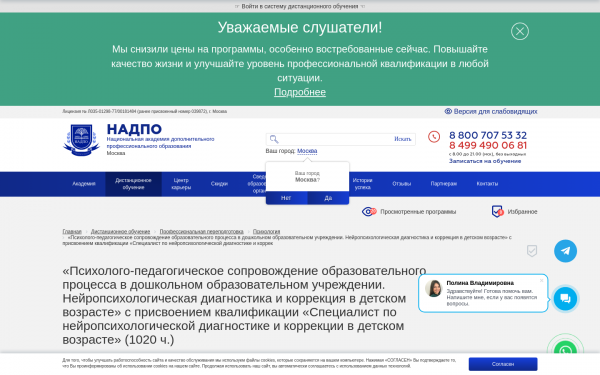The height and width of the screenshot is (375, 600).
Task: Go to Главная breadcrumb
Action: pos(72,232)
